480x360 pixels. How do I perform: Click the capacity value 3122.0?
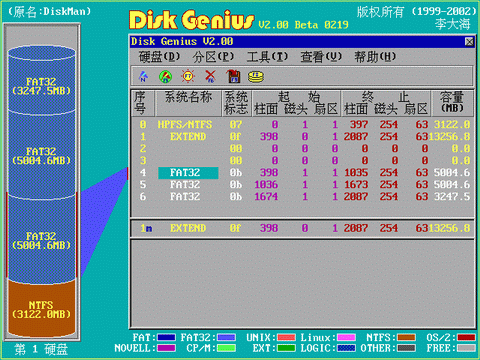click(452, 125)
